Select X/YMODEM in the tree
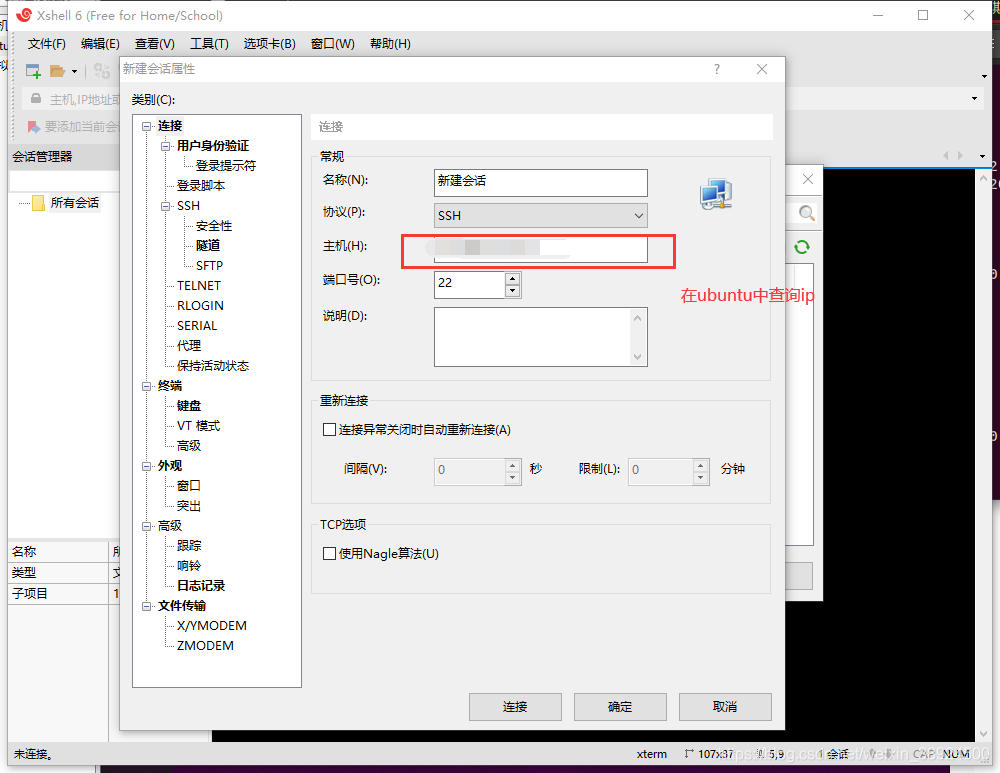 coord(211,626)
